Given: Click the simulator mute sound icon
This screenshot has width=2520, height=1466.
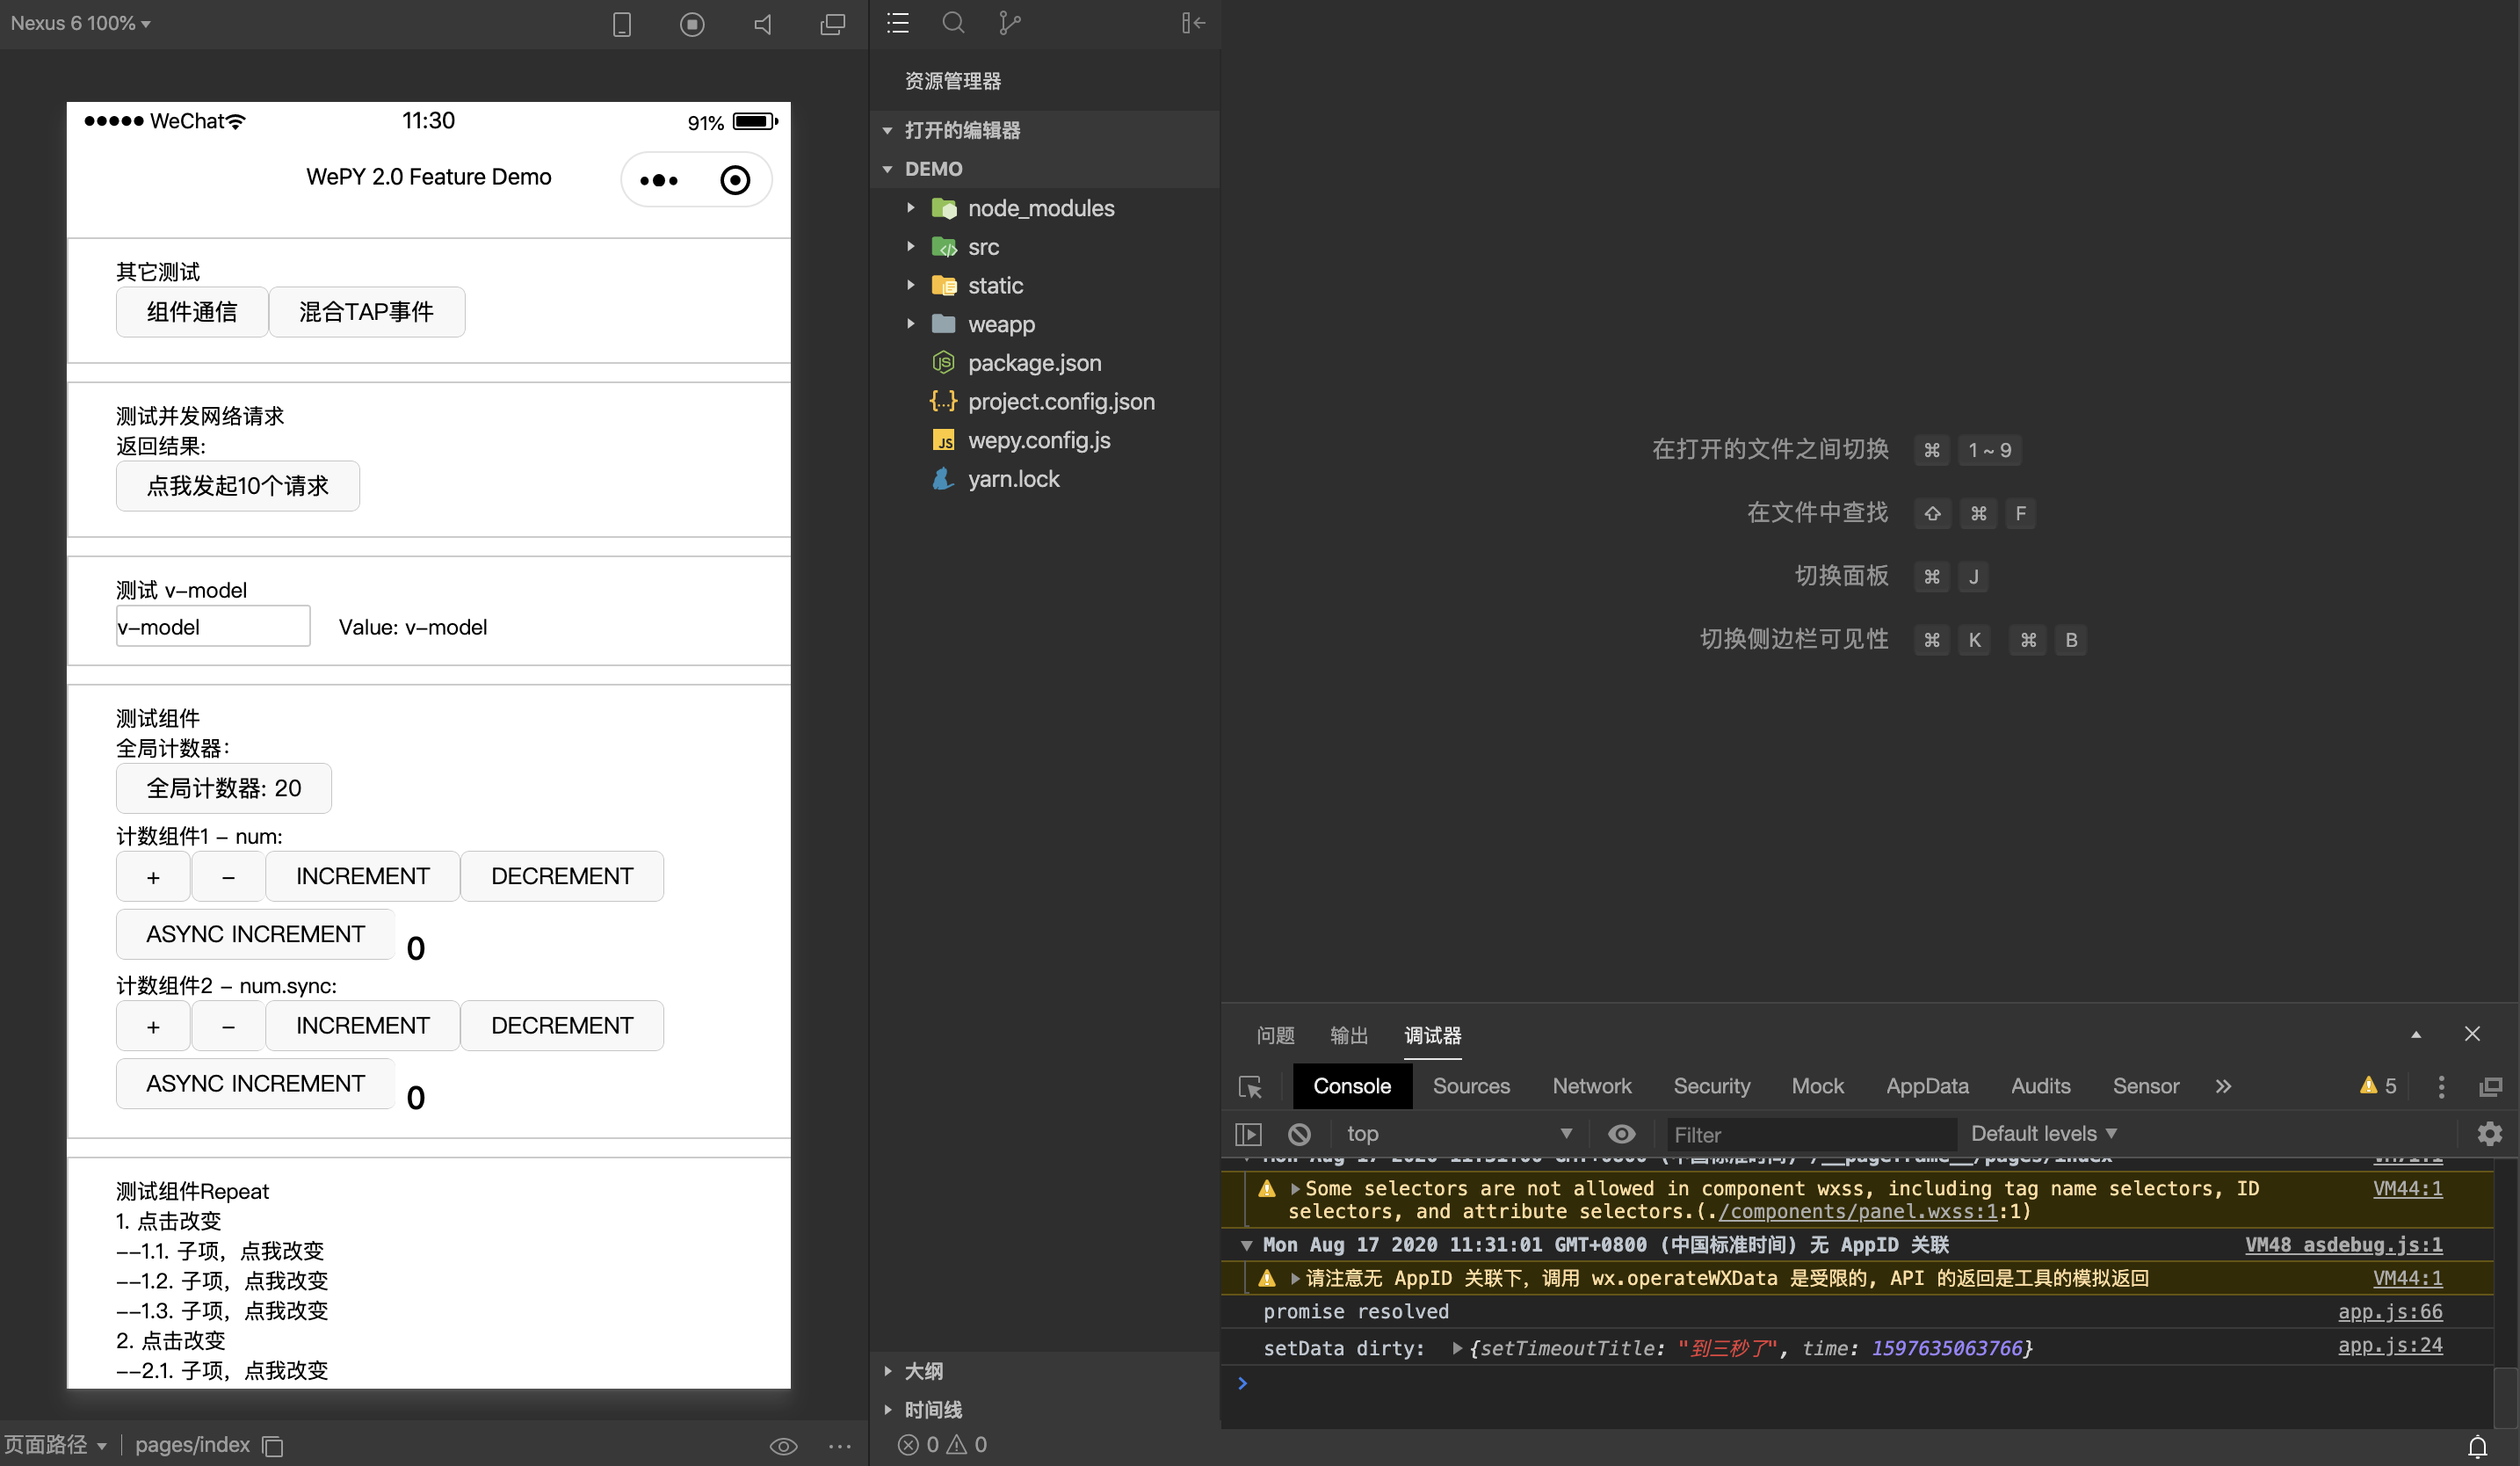Looking at the screenshot, I should coord(763,24).
